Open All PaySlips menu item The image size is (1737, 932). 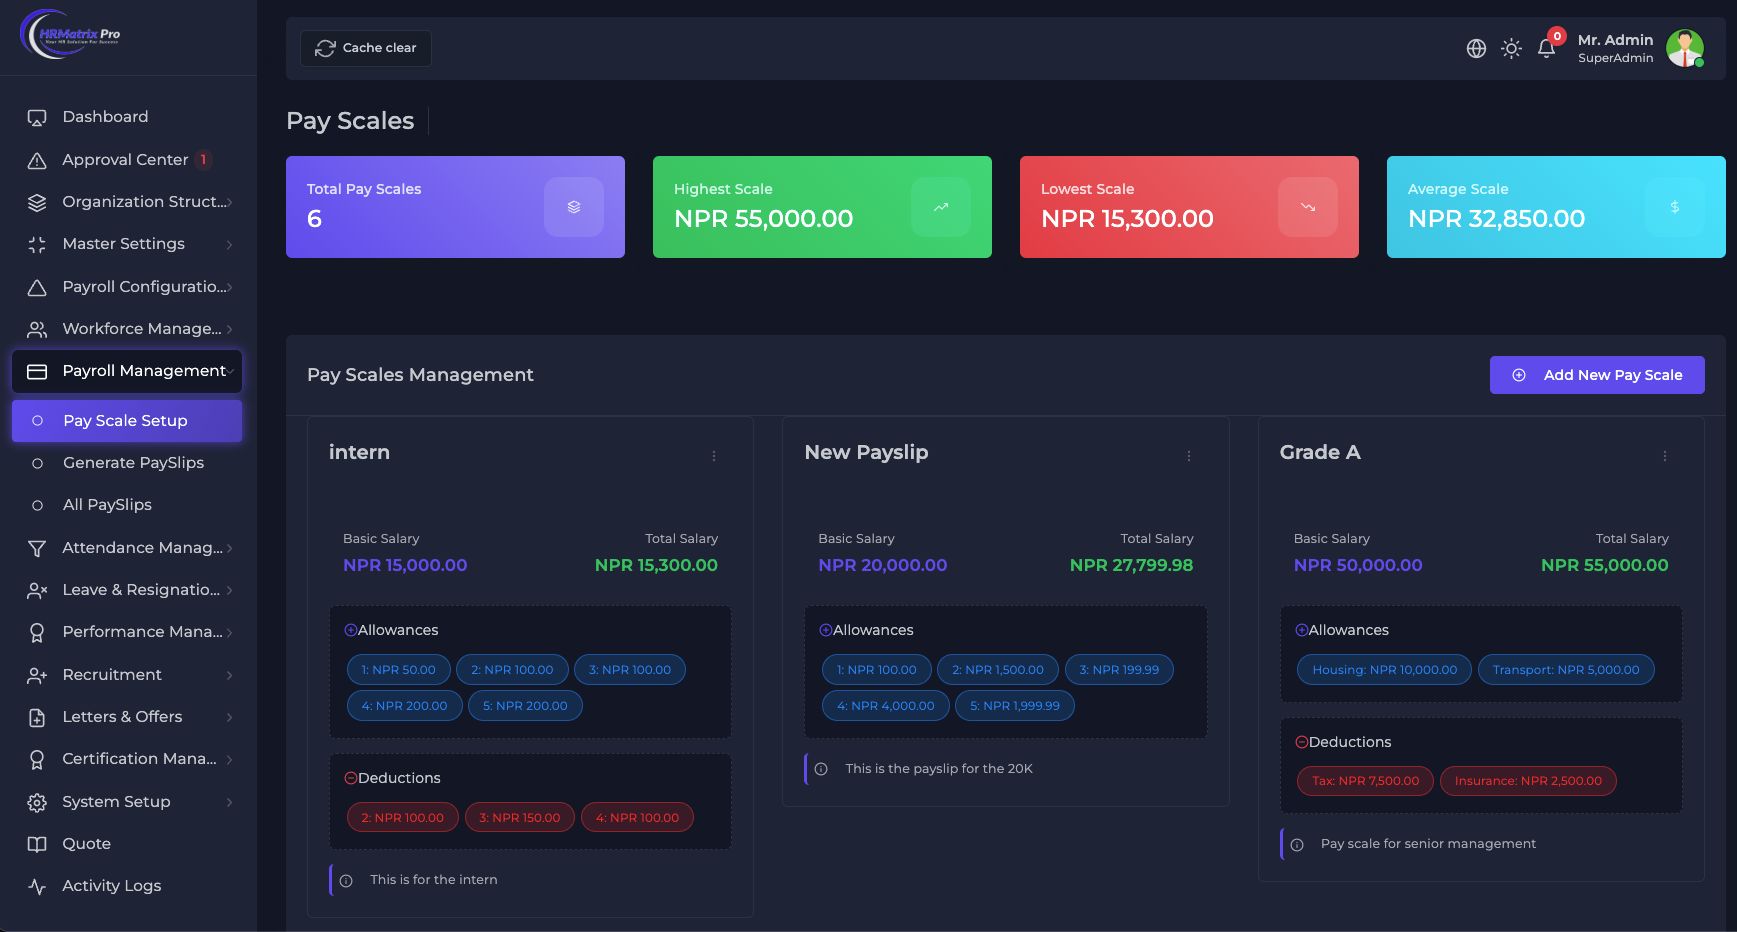tap(127, 505)
